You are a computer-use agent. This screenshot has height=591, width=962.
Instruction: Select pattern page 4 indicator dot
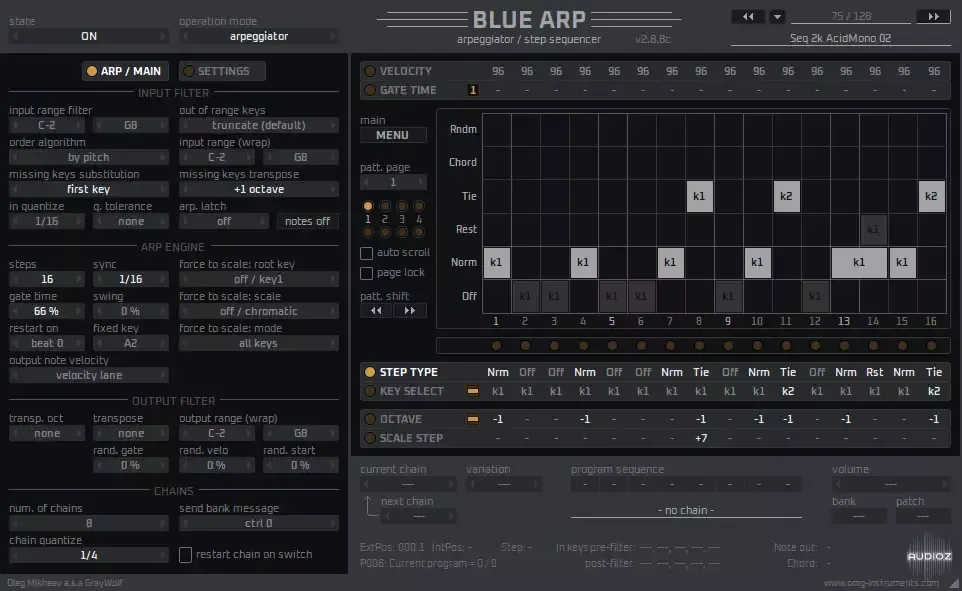tap(419, 206)
